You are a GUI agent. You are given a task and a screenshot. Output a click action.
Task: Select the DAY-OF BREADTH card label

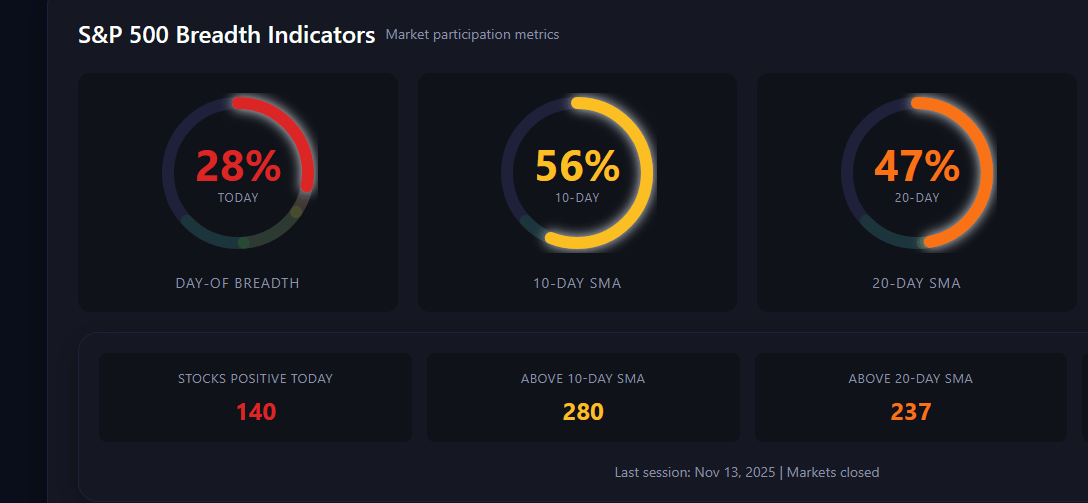point(238,283)
